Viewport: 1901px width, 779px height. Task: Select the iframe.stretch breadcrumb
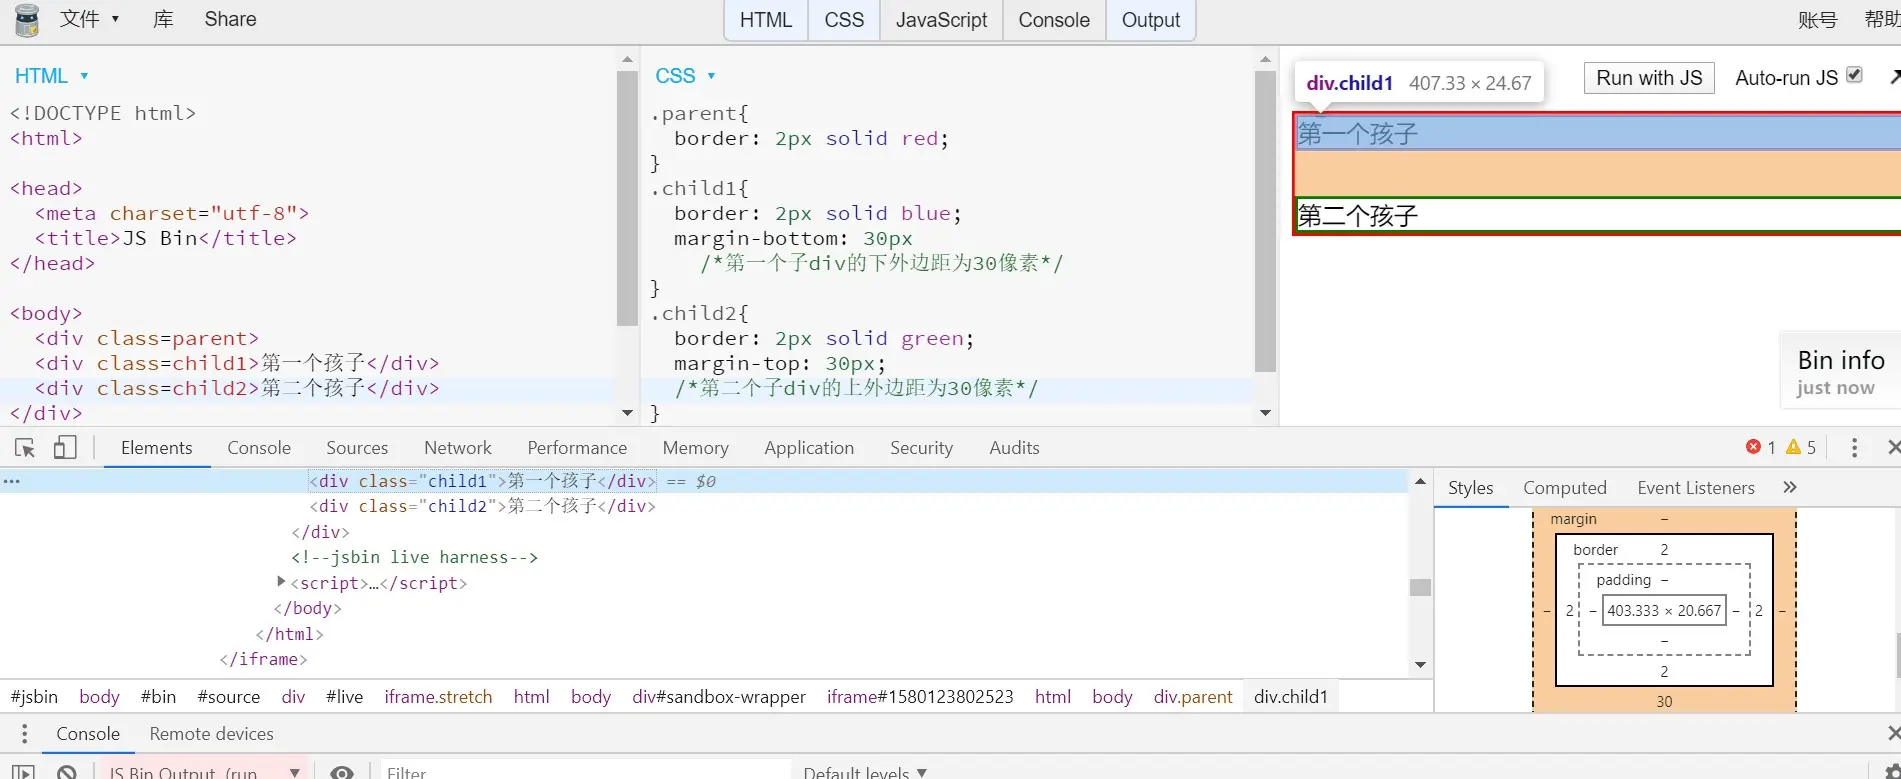click(438, 697)
